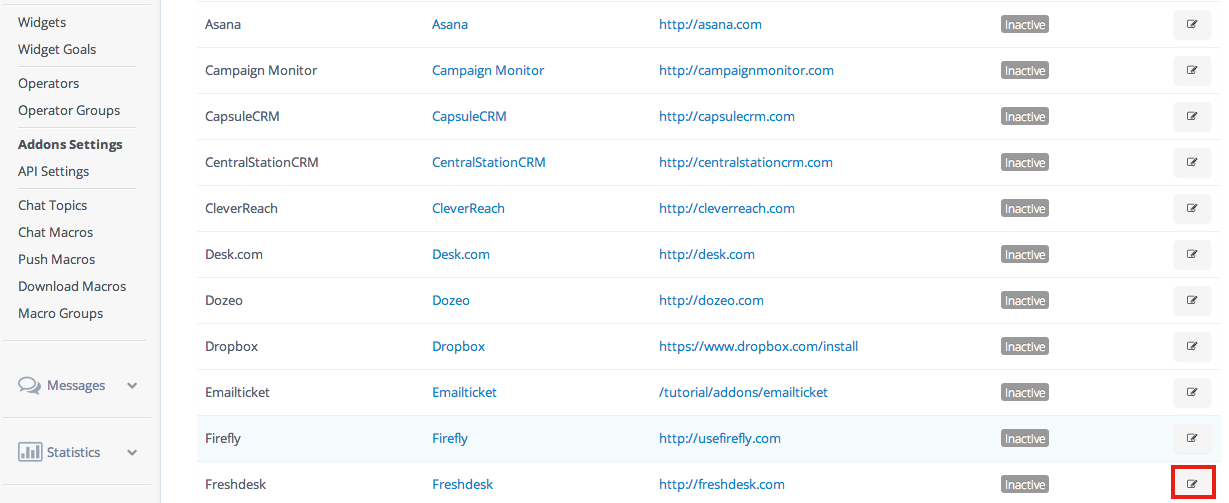Edit the Firefly addon using pencil icon

click(x=1192, y=438)
